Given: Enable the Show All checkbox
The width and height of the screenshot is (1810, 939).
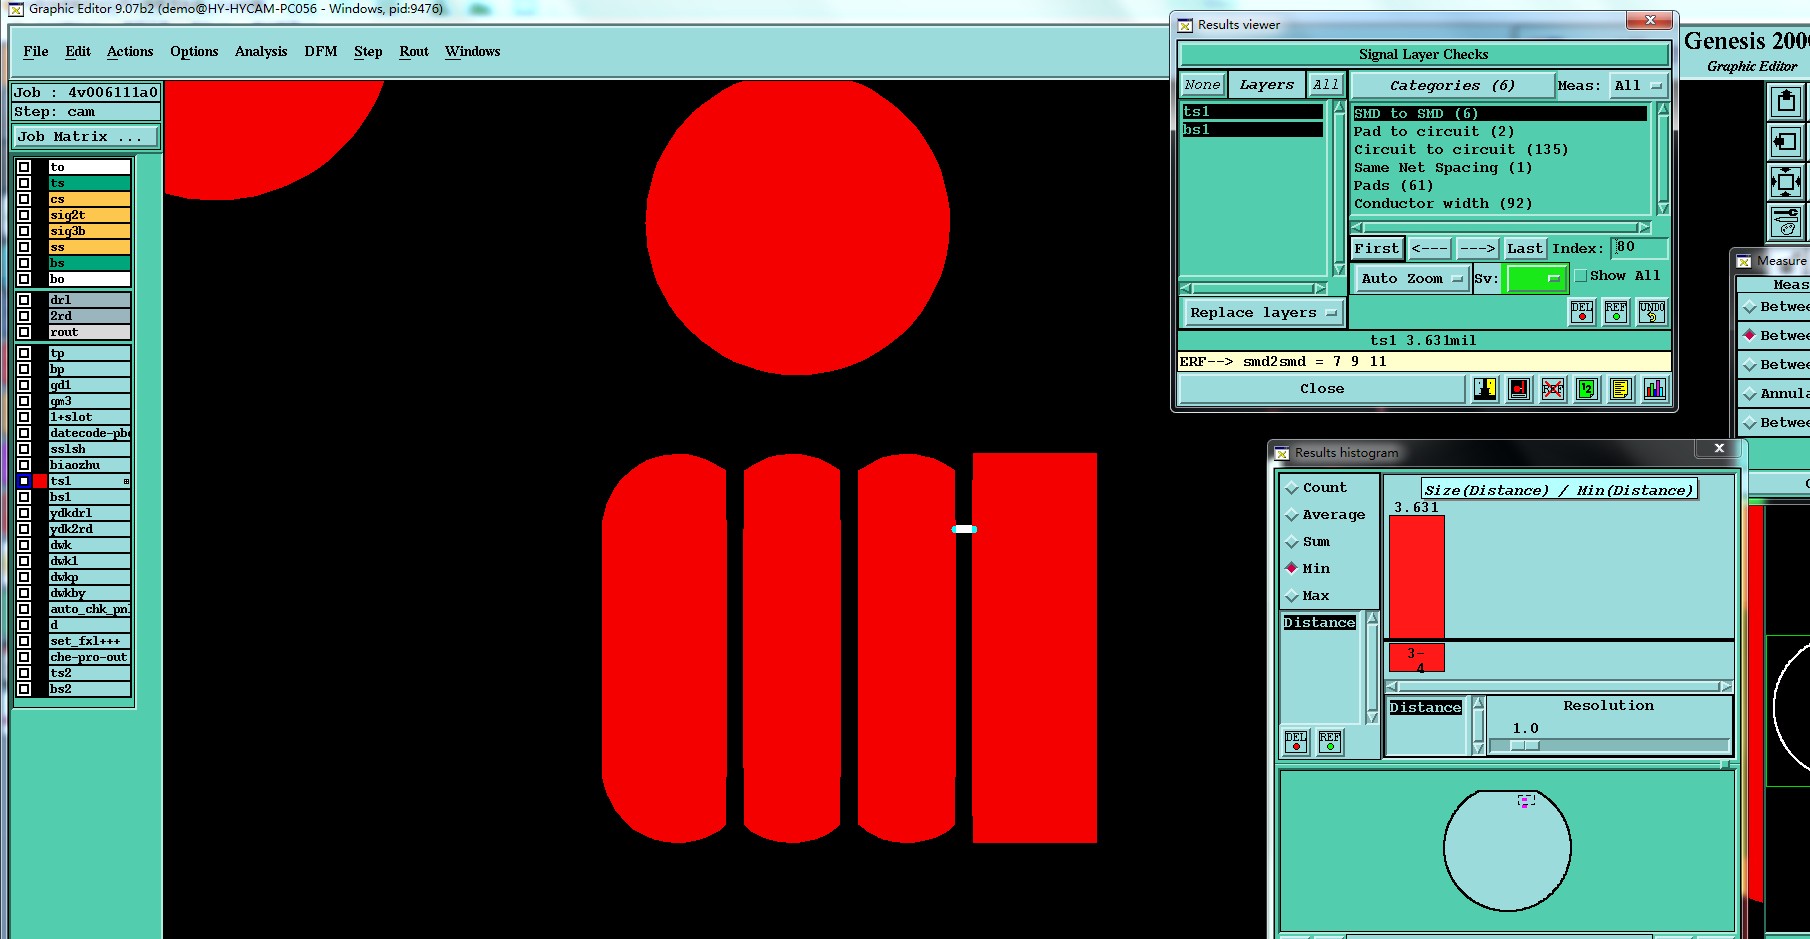Looking at the screenshot, I should click(x=1581, y=276).
